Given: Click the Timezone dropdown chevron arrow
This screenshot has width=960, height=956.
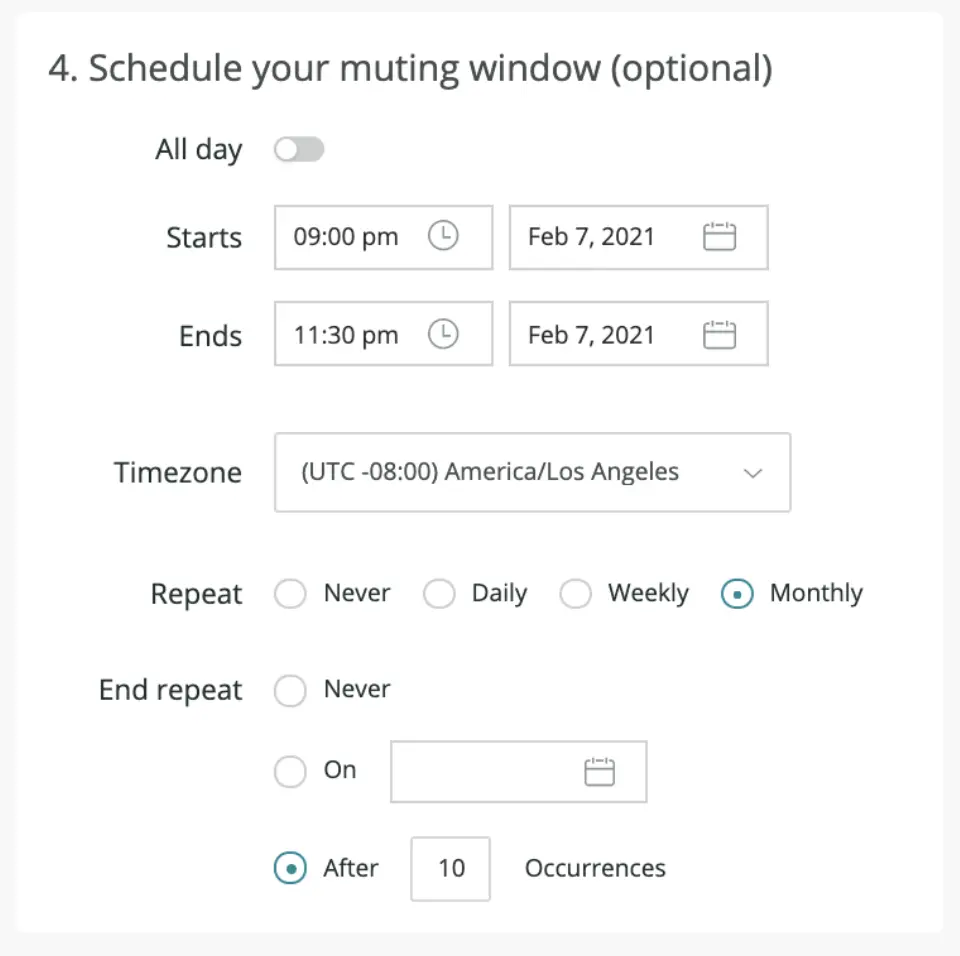Looking at the screenshot, I should (753, 473).
